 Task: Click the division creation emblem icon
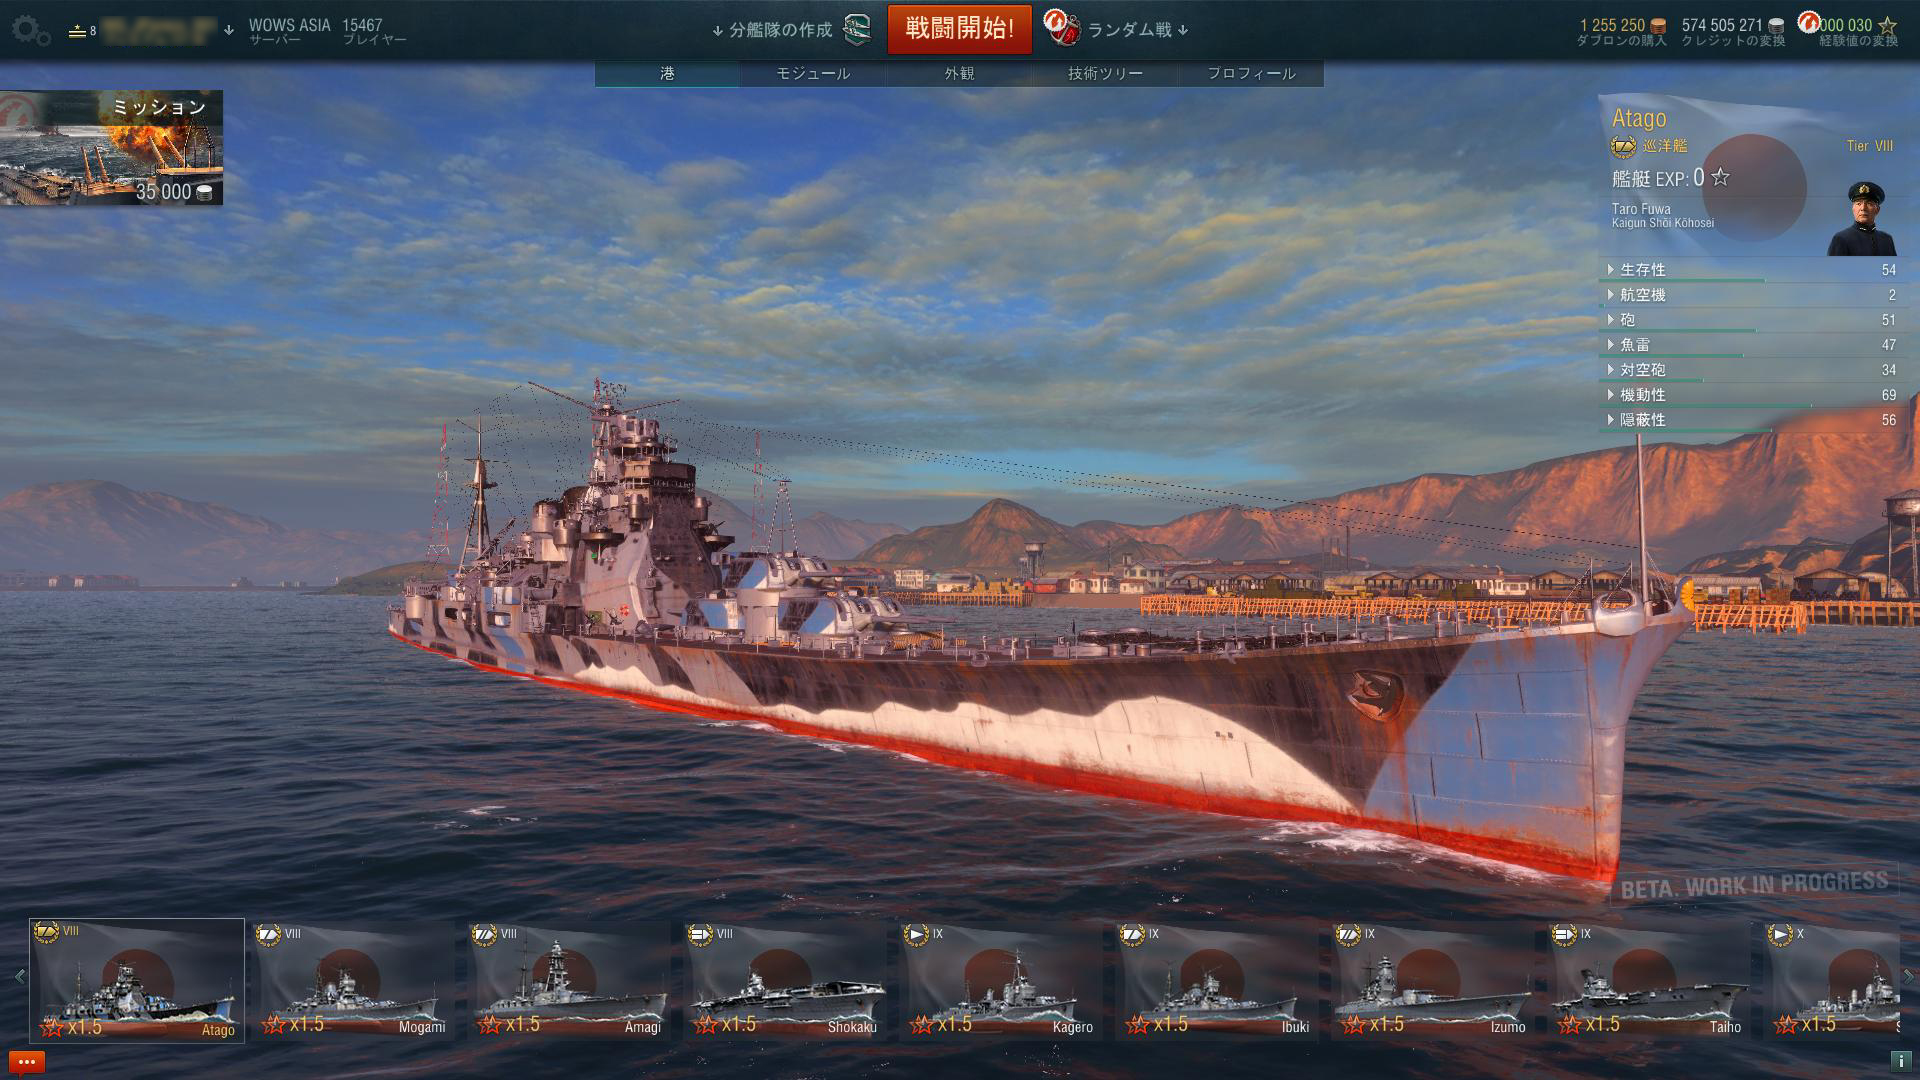(857, 30)
